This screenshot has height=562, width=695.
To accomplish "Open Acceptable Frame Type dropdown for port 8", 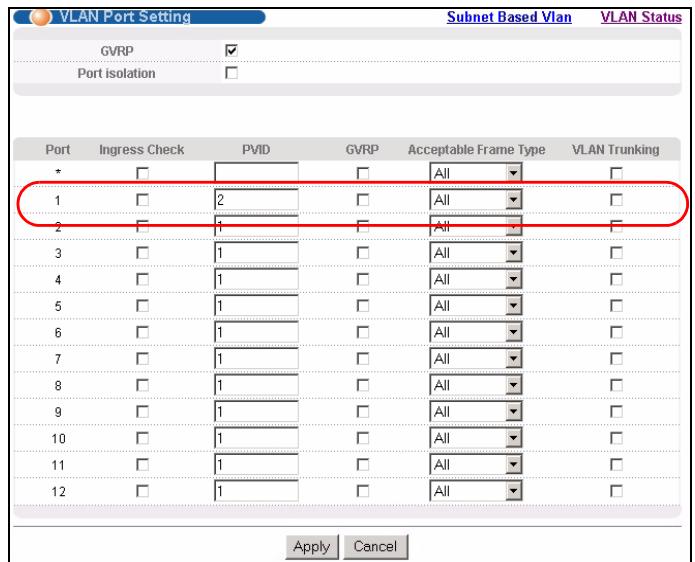I will (x=476, y=385).
